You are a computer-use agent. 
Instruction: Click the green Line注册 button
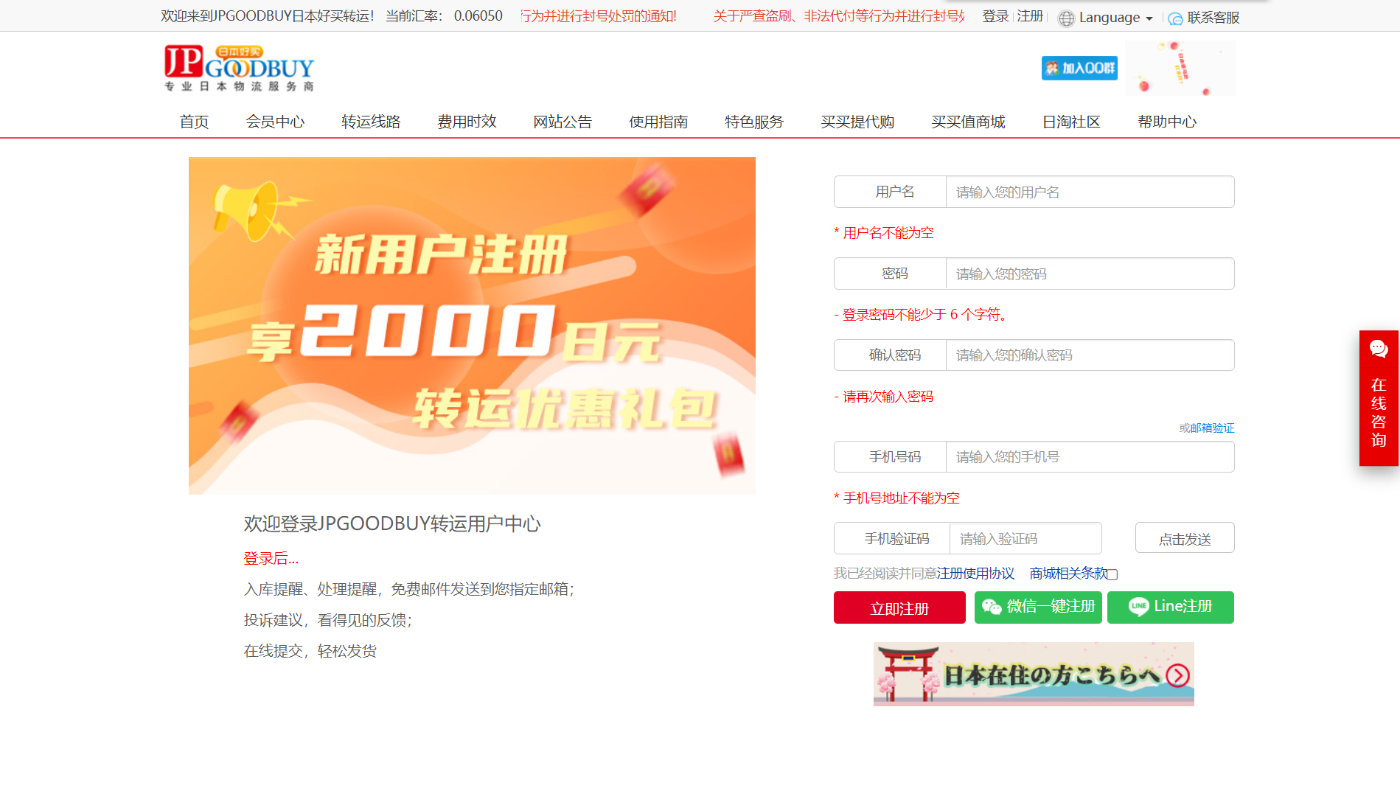1170,607
